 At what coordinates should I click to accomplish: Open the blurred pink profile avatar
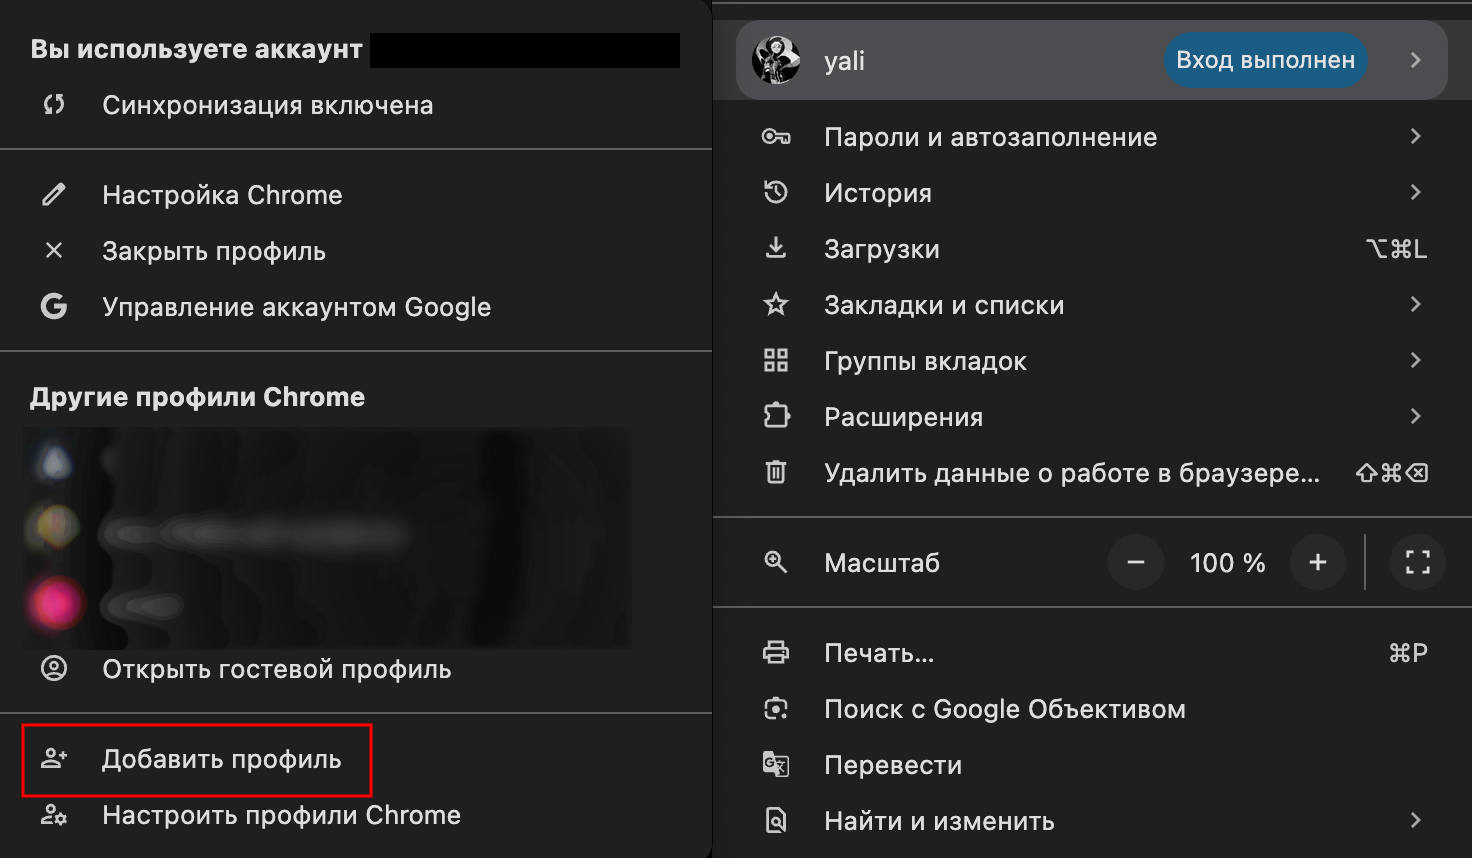tap(56, 603)
